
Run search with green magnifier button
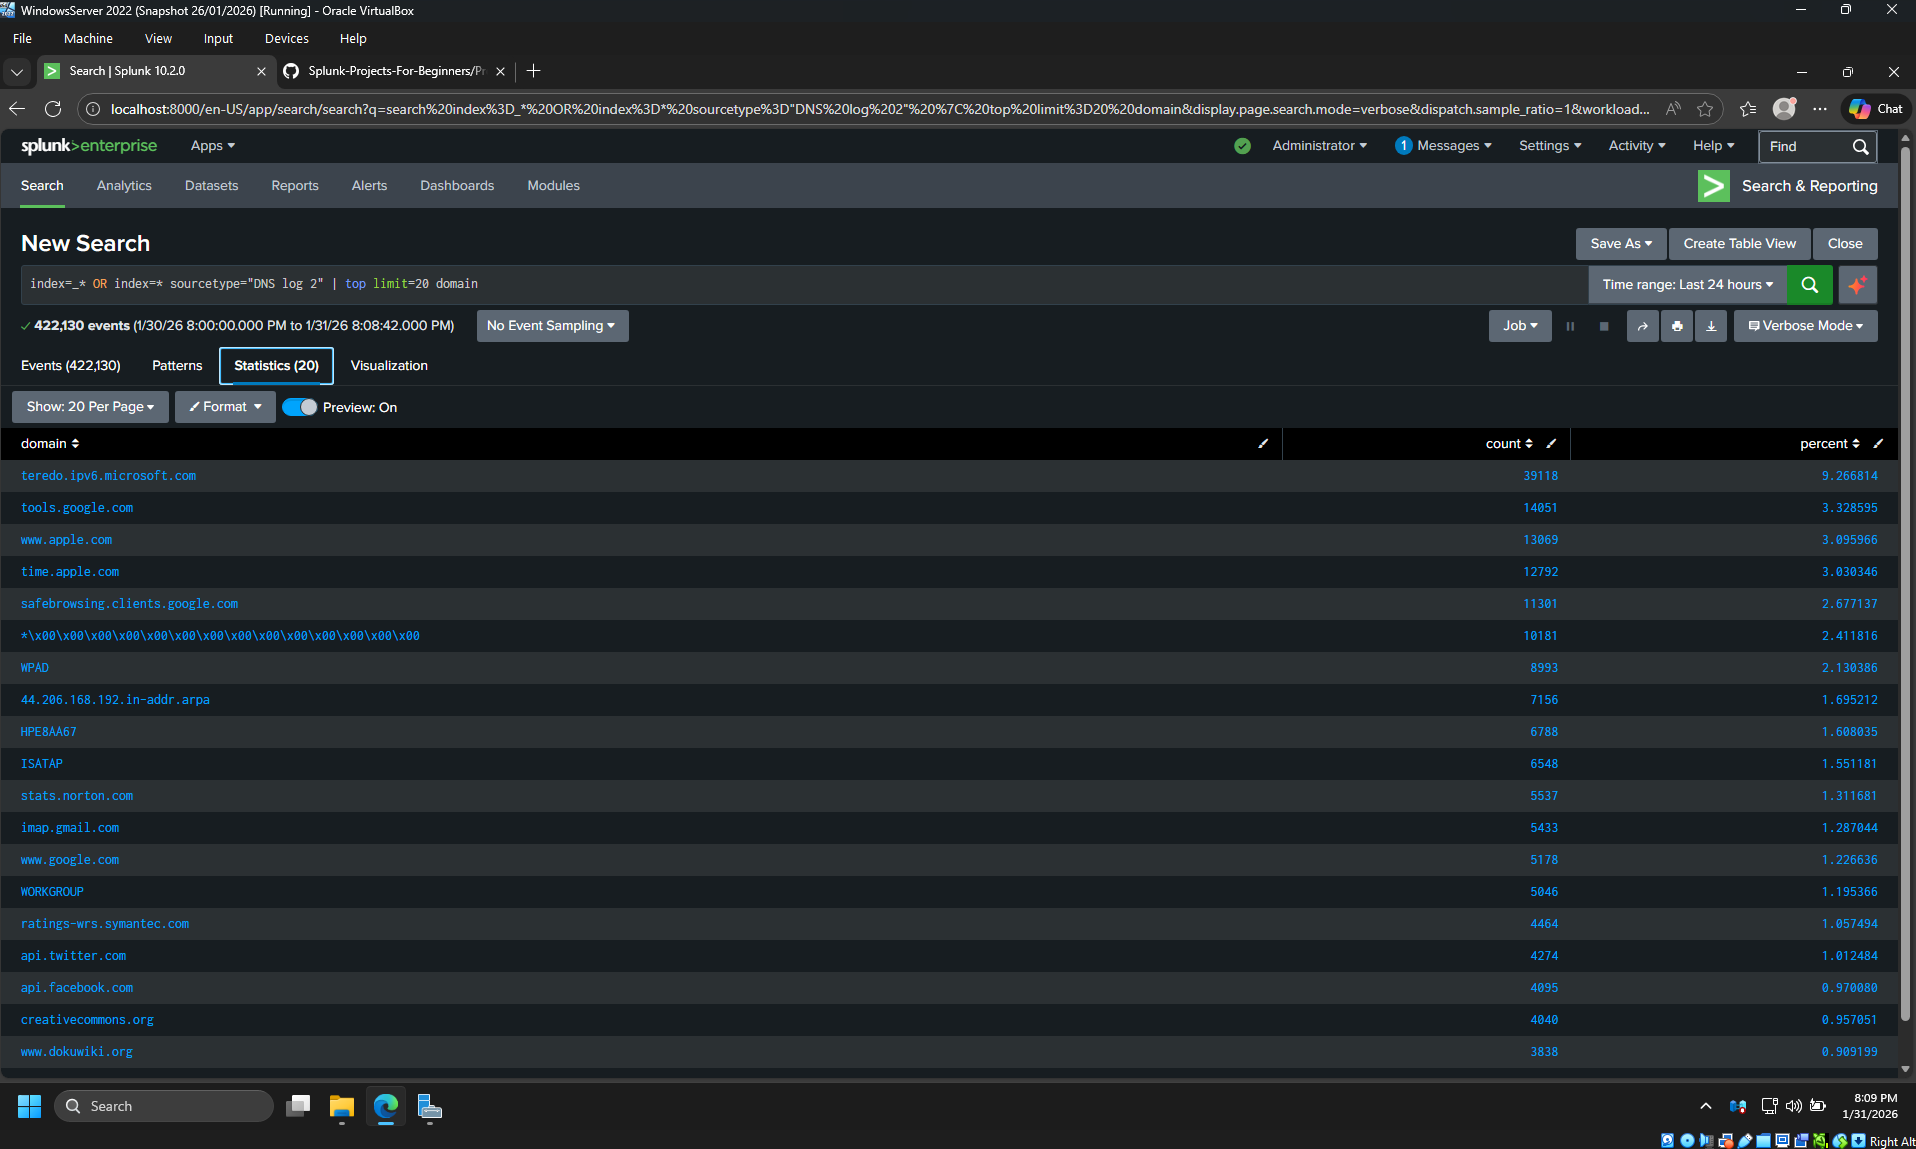(x=1809, y=285)
